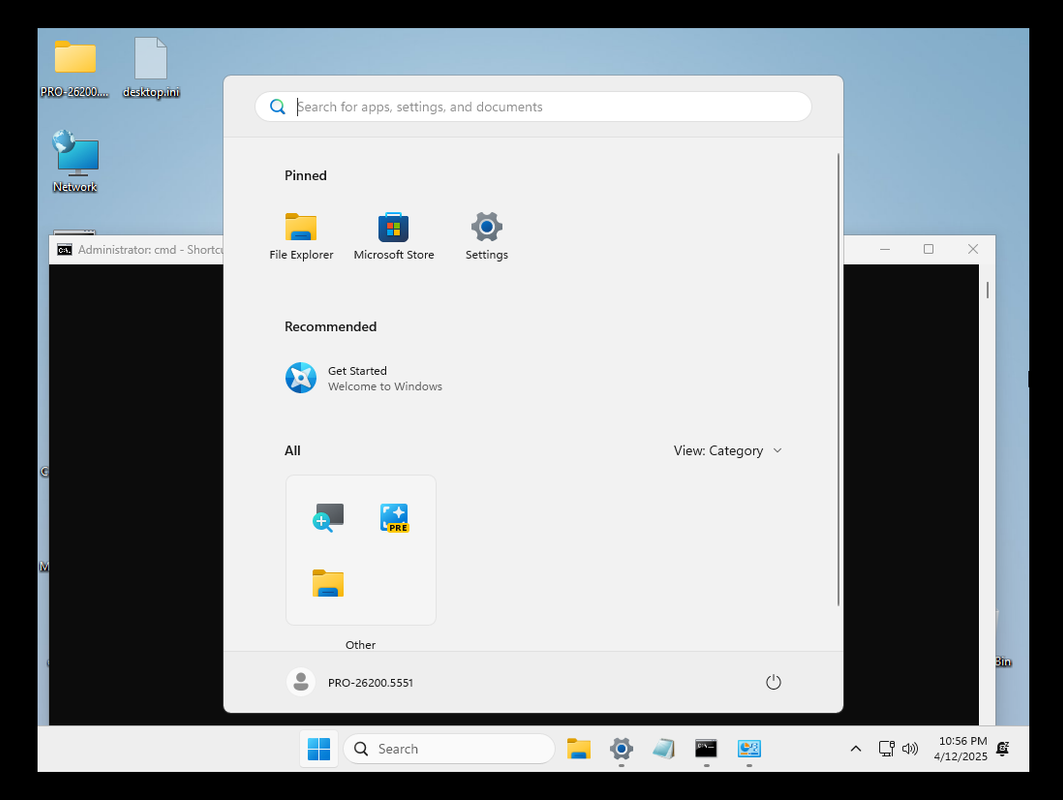
Task: Show hidden icons in the system tray
Action: (x=856, y=748)
